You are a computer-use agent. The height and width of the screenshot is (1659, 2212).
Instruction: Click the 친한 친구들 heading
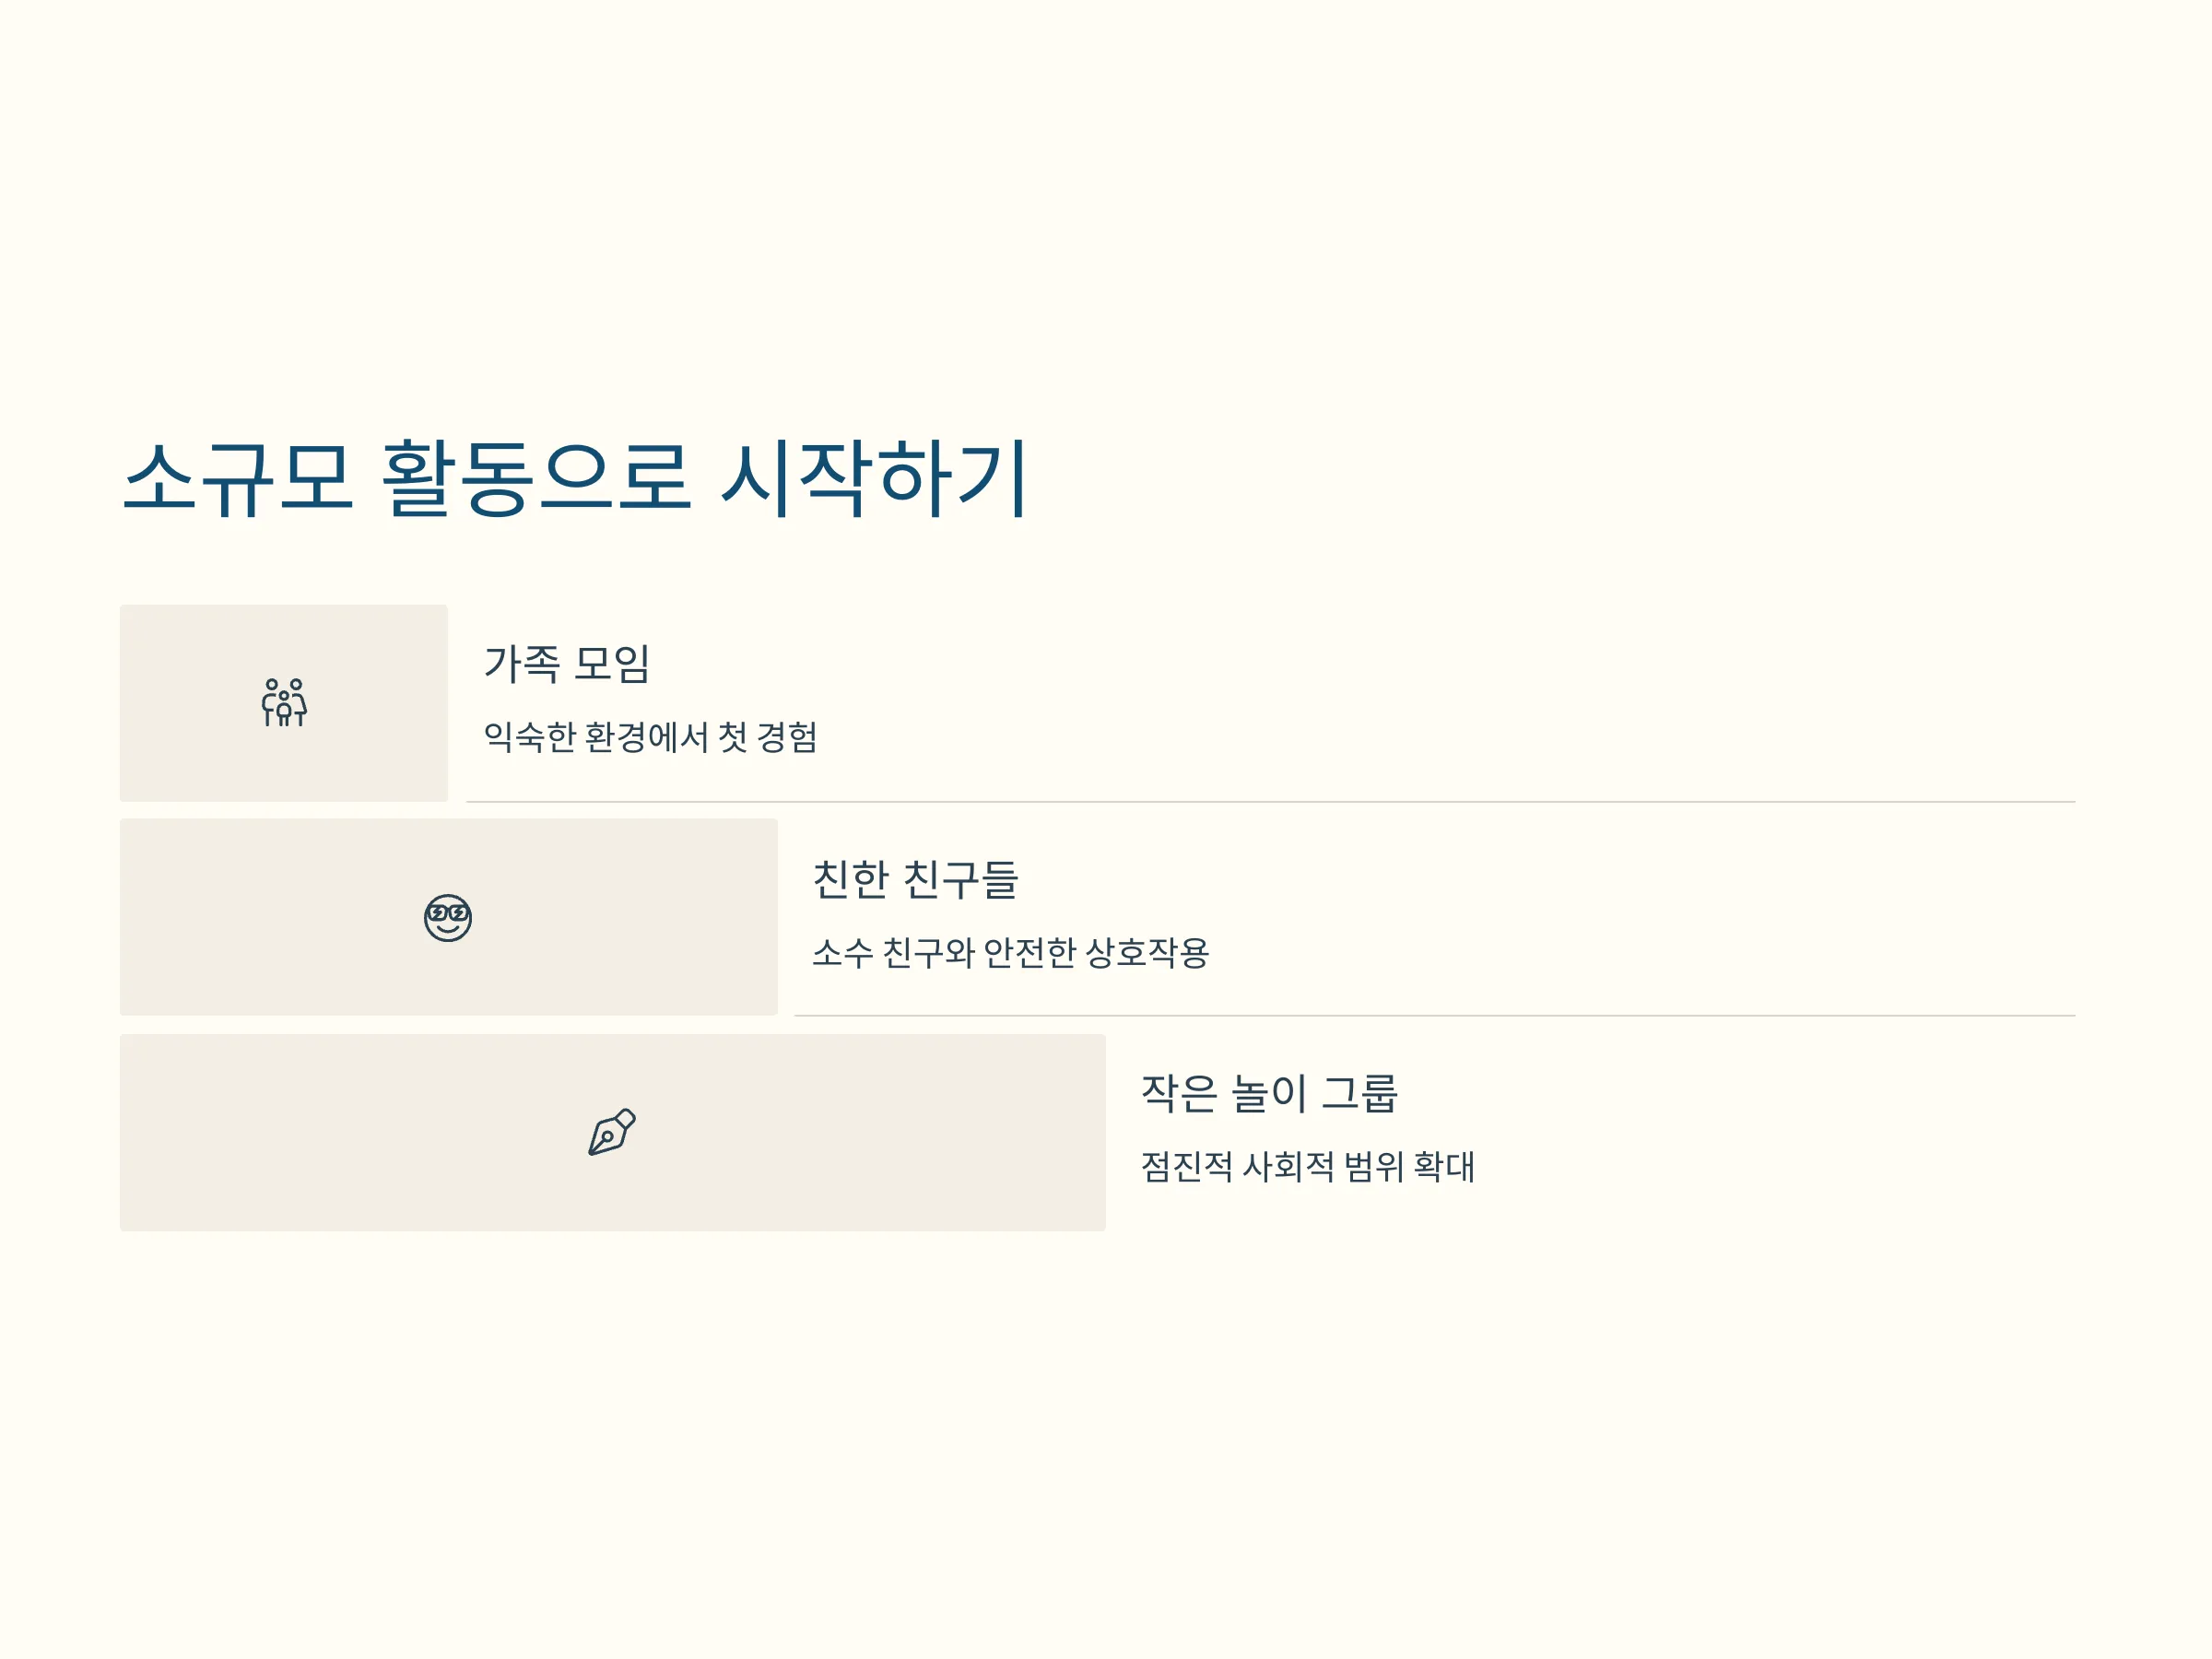(x=915, y=879)
